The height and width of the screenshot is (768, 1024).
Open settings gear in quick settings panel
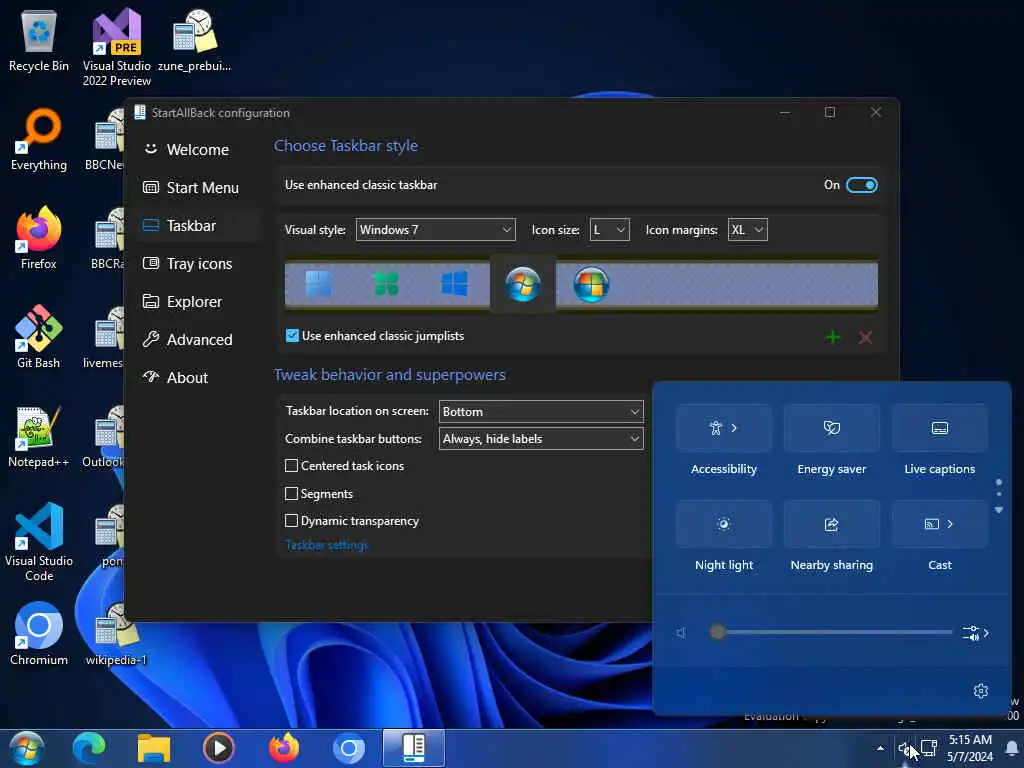click(980, 691)
